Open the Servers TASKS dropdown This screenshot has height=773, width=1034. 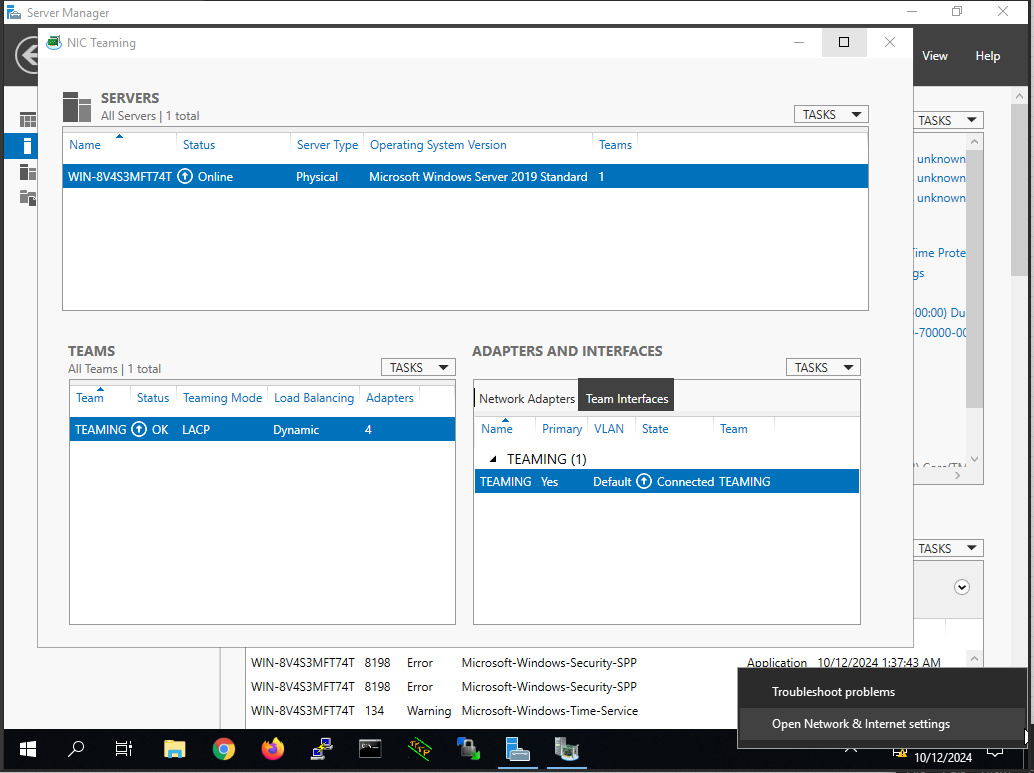pyautogui.click(x=831, y=115)
